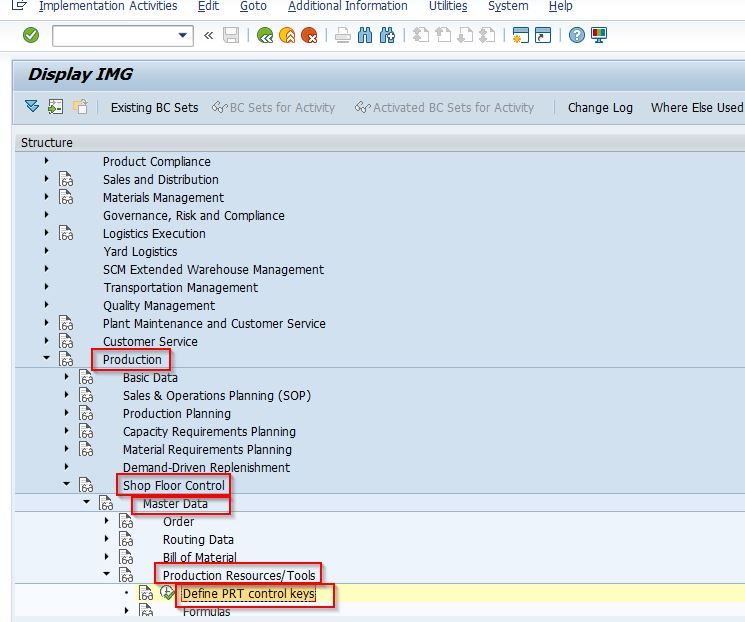Click the Customize Local Layout monitor icon
This screenshot has height=622, width=745.
[x=599, y=35]
